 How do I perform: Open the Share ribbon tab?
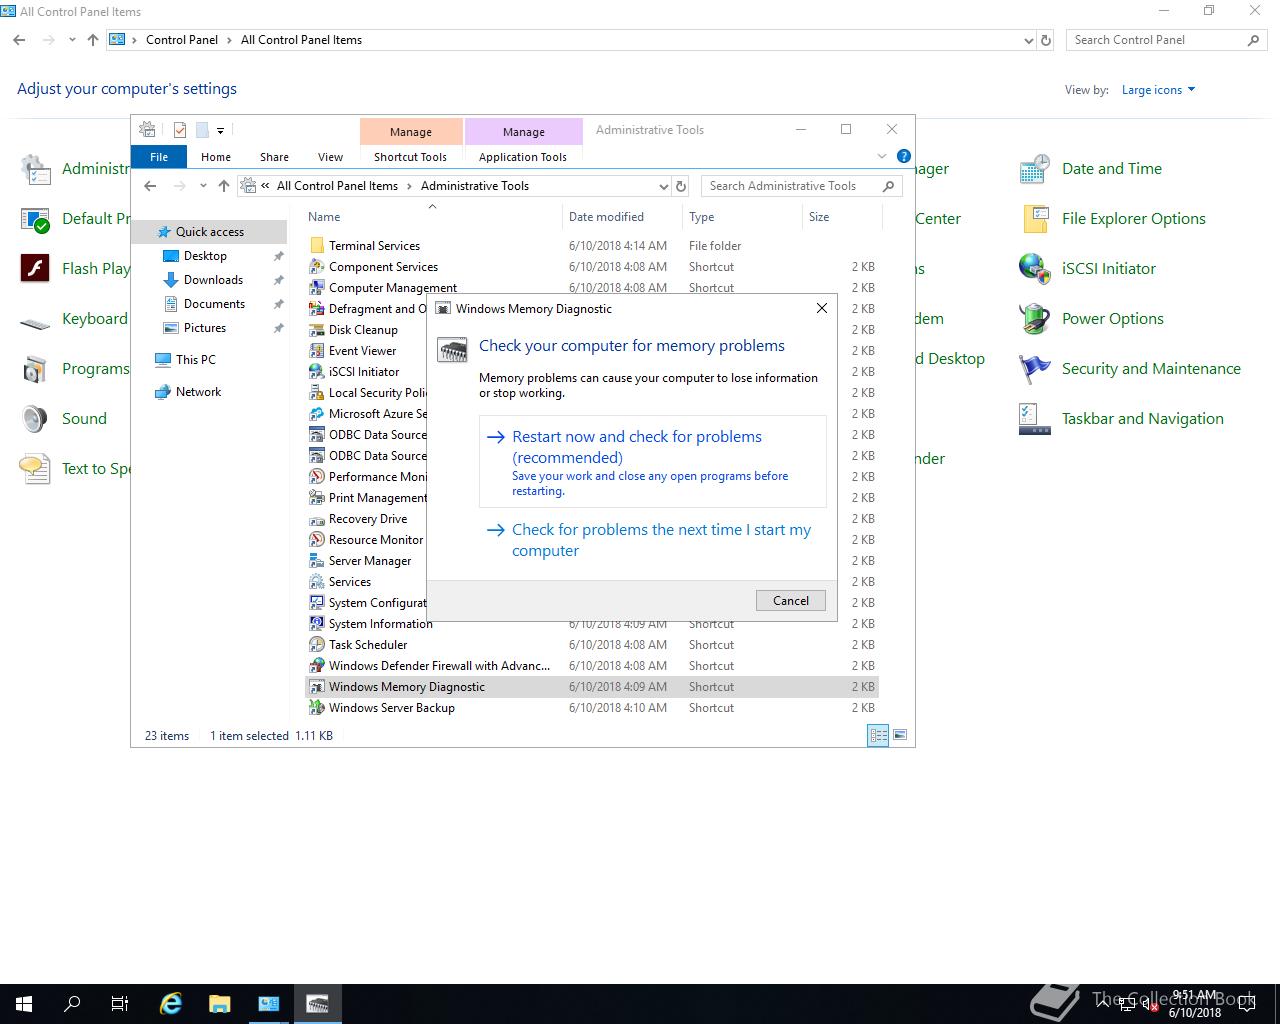click(x=274, y=157)
